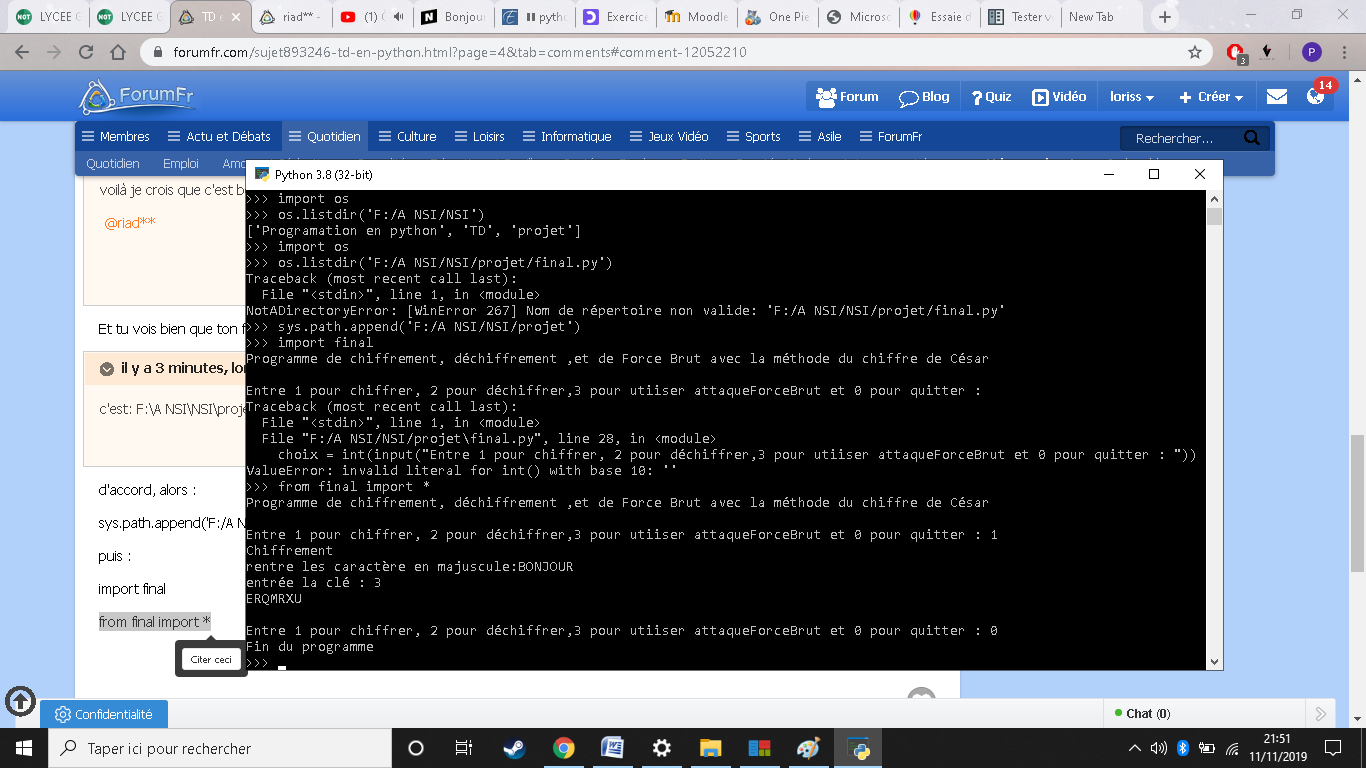1366x768 pixels.
Task: Click the search magnifier beside Rechercher
Action: click(x=1251, y=138)
